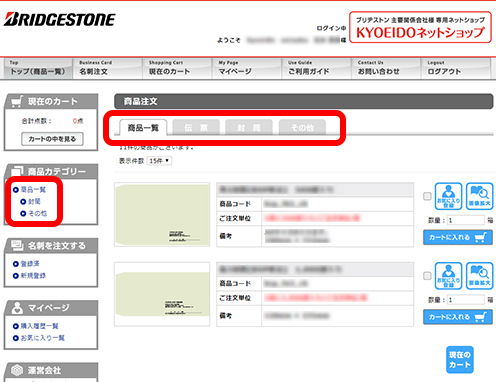Click second product 画像拡大 icon
Screen dimensions: 496x382
pos(479,276)
